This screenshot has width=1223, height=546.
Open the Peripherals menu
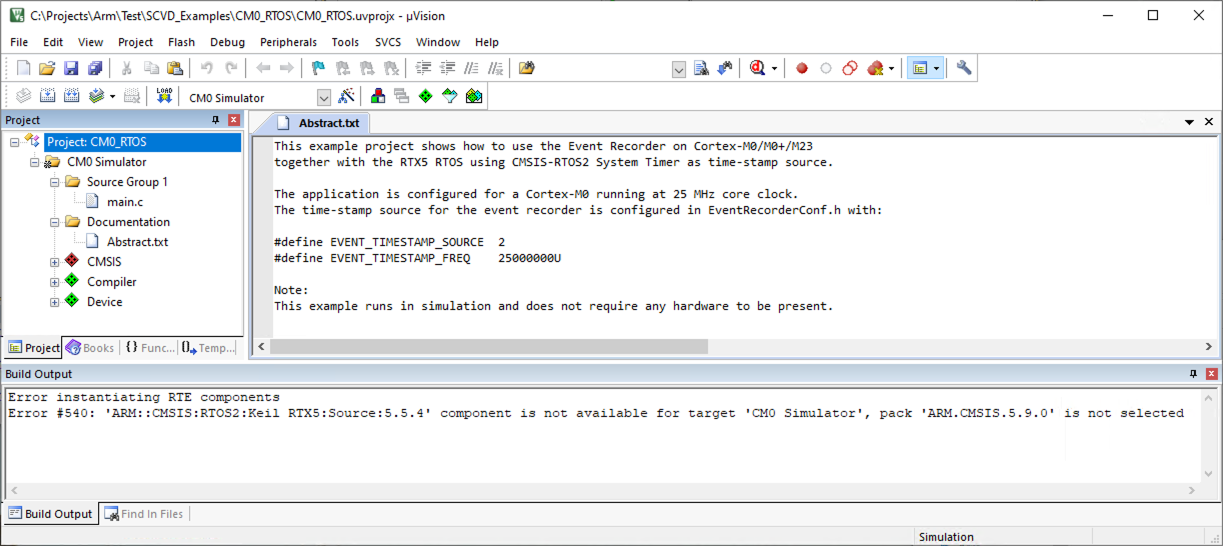point(288,42)
